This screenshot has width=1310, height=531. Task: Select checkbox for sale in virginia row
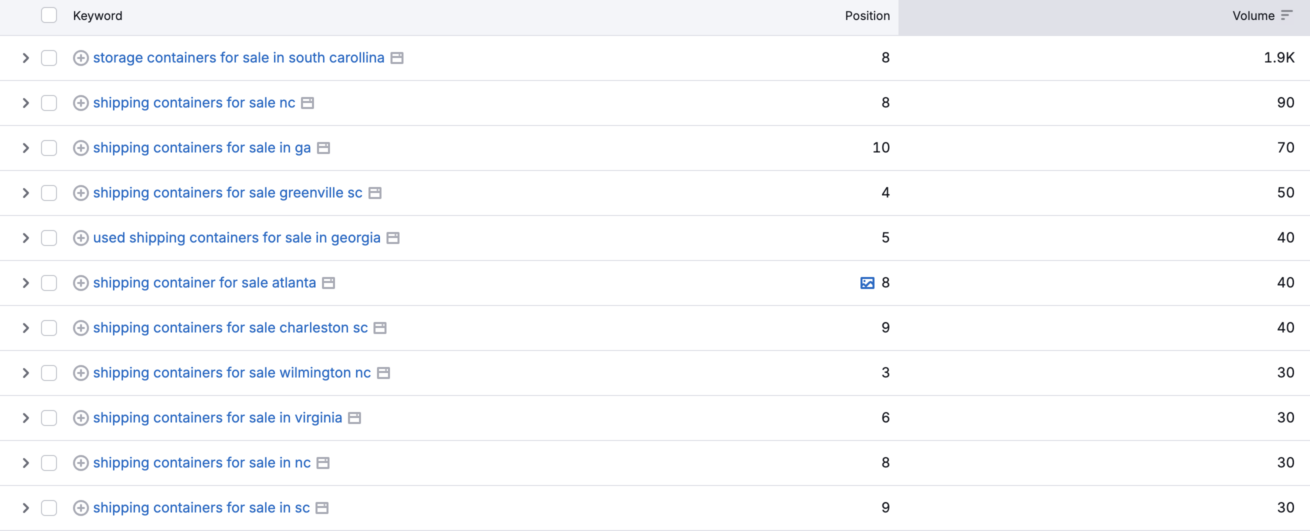coord(49,418)
